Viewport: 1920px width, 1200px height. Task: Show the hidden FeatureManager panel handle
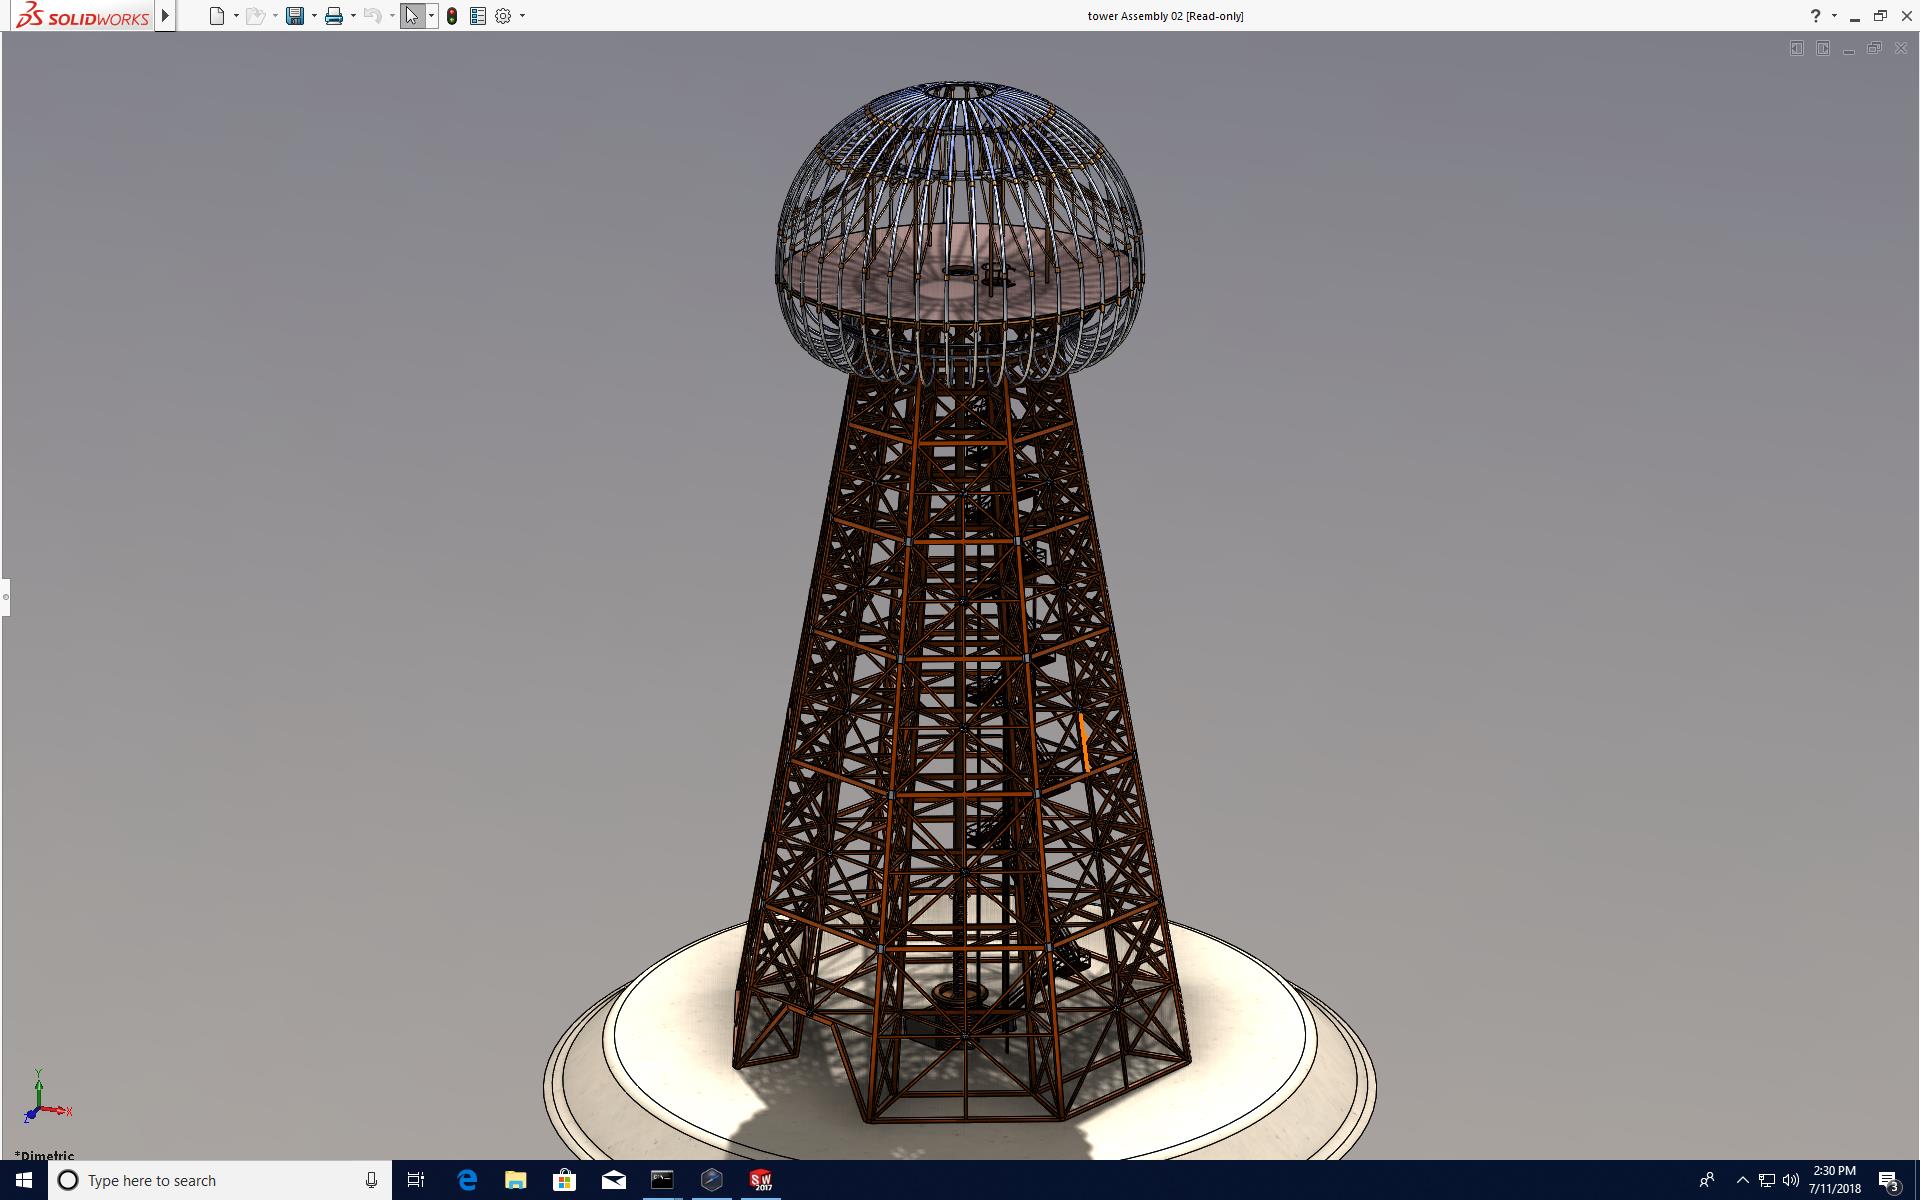[x=5, y=597]
